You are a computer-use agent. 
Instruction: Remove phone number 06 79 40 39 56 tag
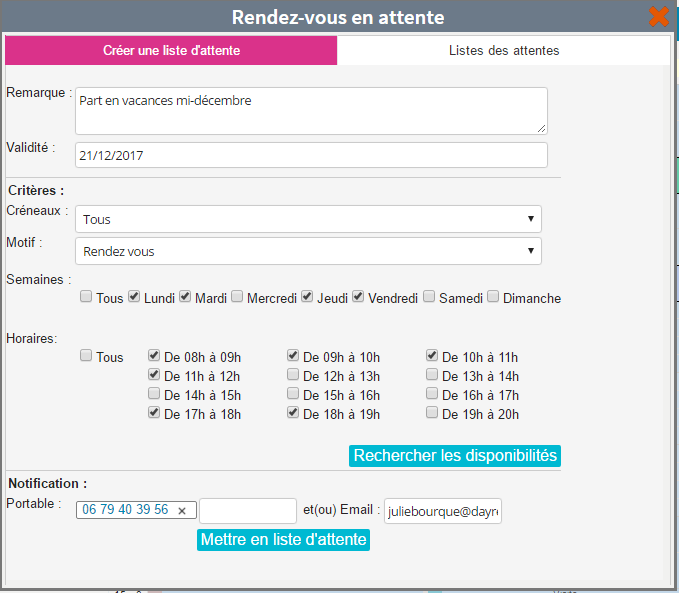click(182, 510)
